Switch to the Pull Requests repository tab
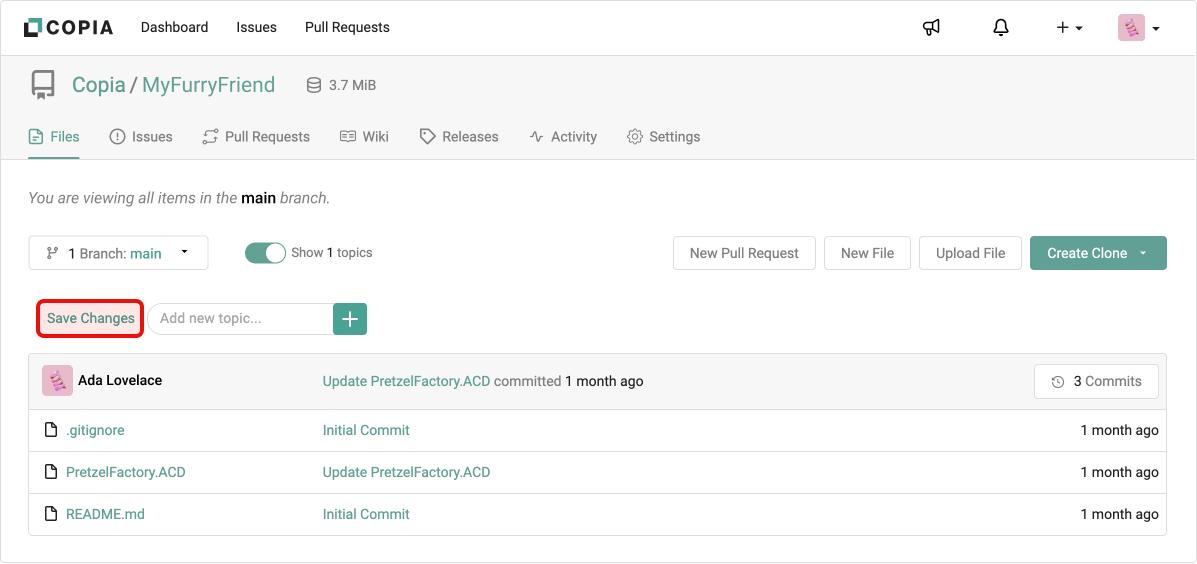The width and height of the screenshot is (1197, 564). [x=256, y=137]
